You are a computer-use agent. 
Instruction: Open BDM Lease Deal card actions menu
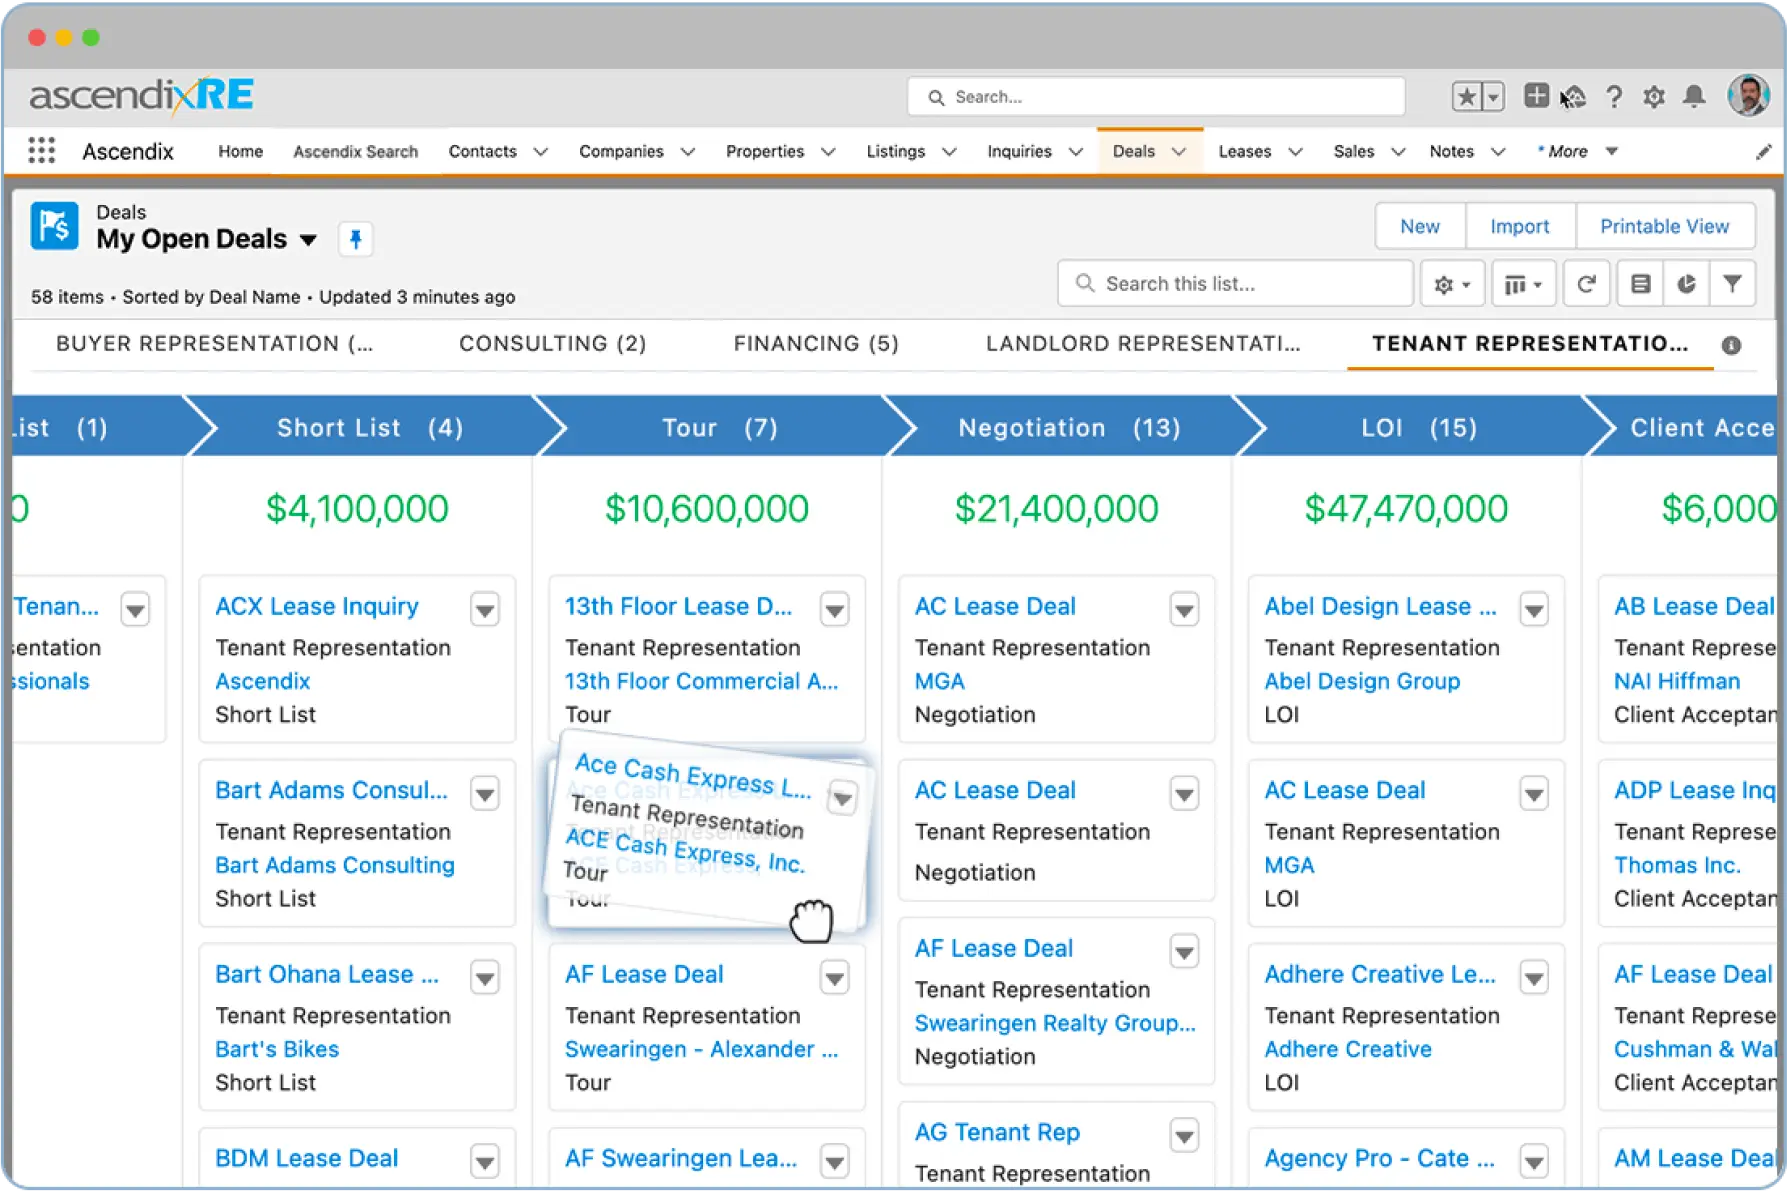pyautogui.click(x=485, y=1162)
